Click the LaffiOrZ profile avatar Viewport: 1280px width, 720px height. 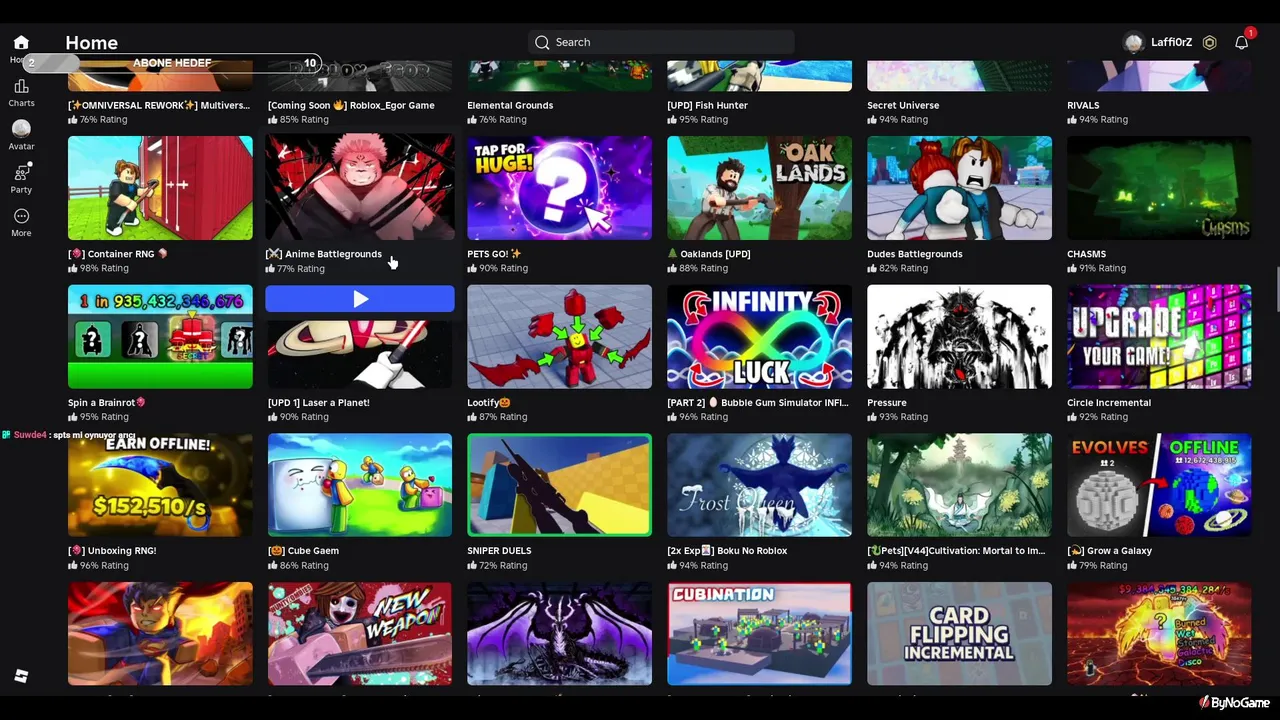point(1133,43)
